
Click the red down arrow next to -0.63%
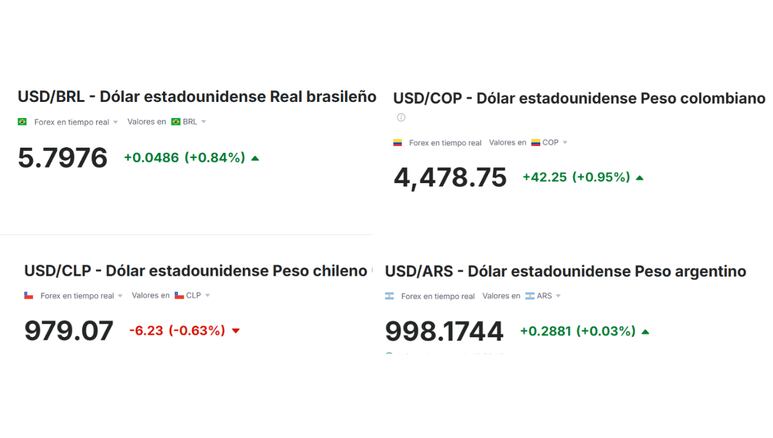coord(236,331)
